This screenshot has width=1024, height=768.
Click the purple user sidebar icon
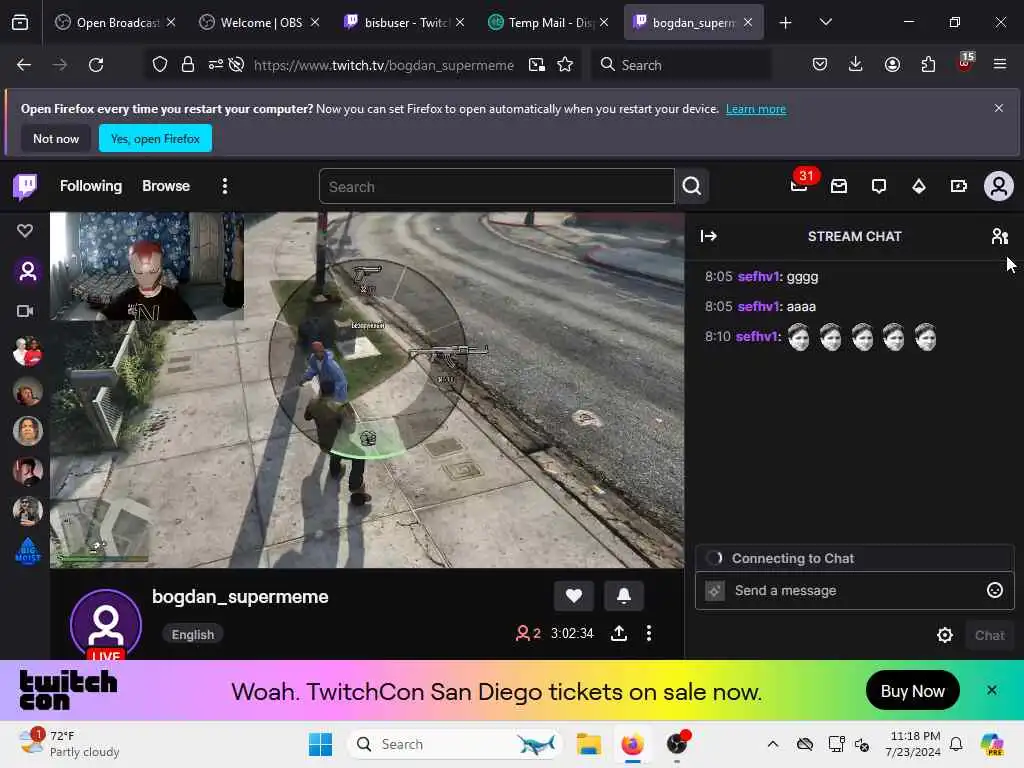tap(27, 271)
